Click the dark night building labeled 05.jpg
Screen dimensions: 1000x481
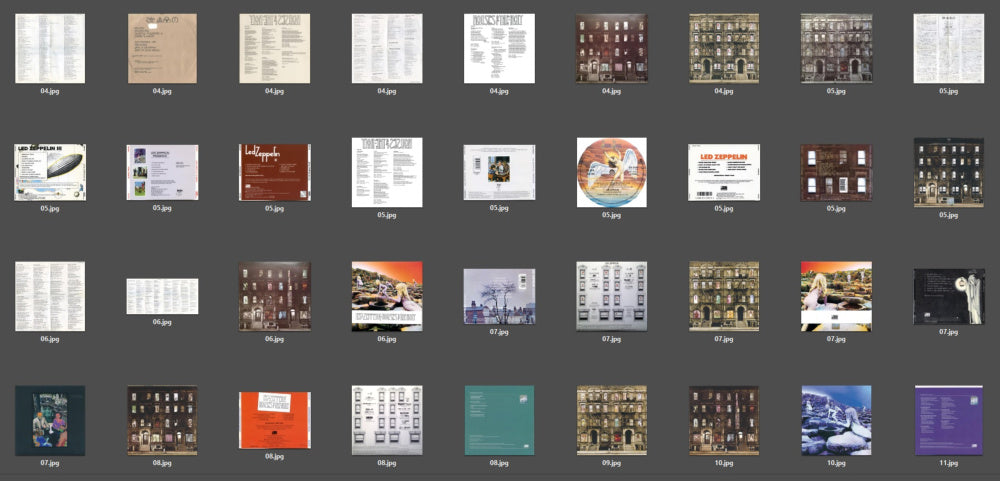click(x=948, y=172)
